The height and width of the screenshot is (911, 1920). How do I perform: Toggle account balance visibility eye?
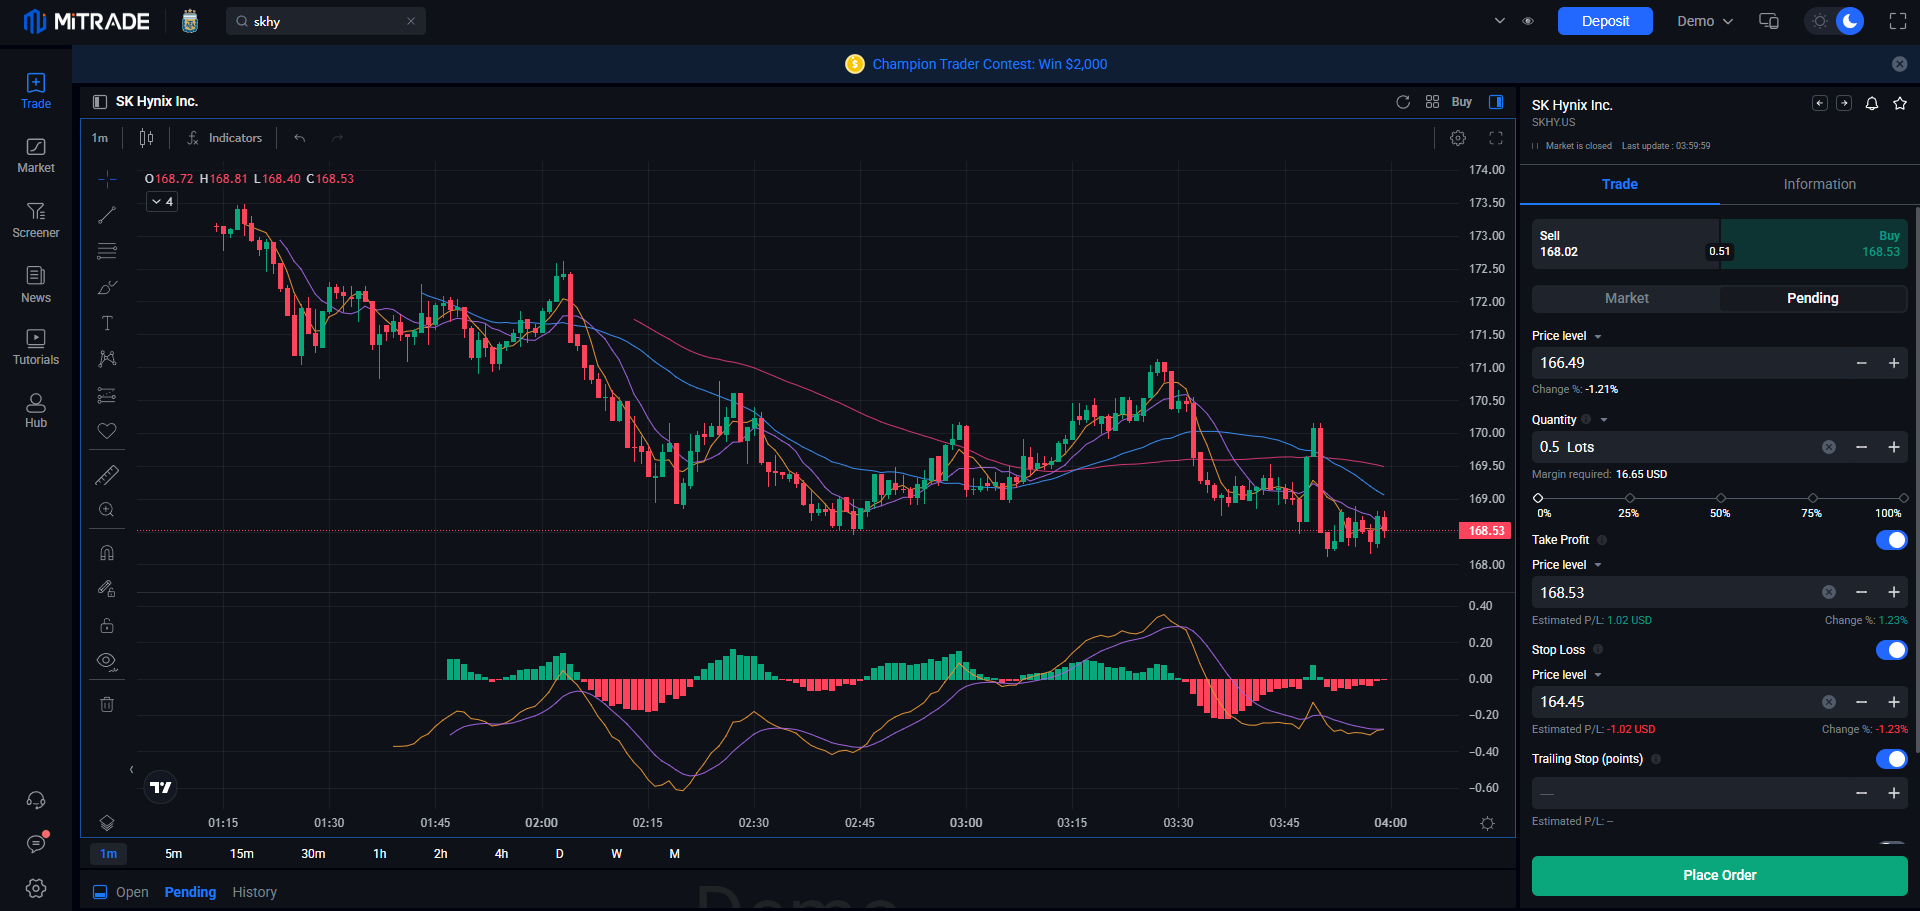(x=1528, y=21)
